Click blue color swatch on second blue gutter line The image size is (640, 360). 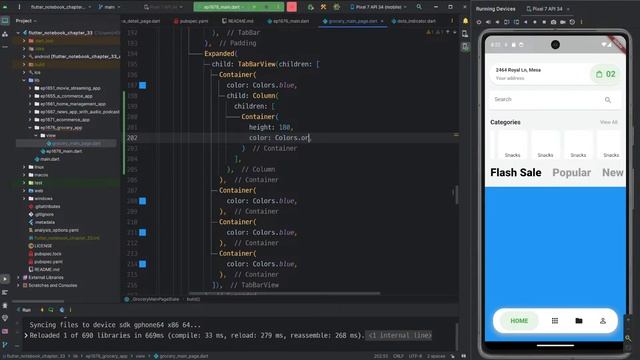142,201
